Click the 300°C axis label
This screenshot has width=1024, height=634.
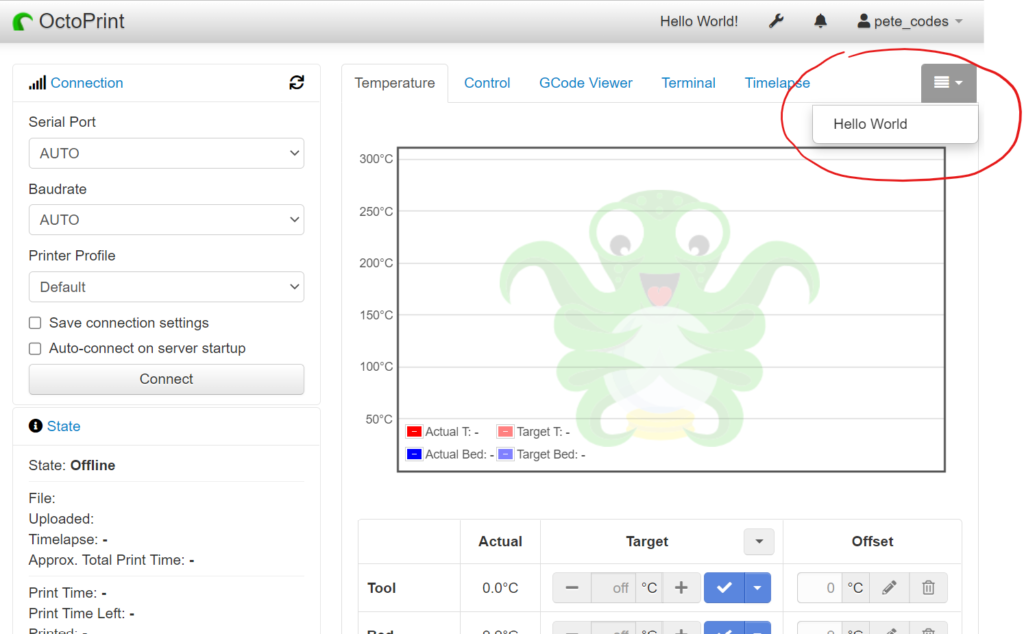[376, 159]
